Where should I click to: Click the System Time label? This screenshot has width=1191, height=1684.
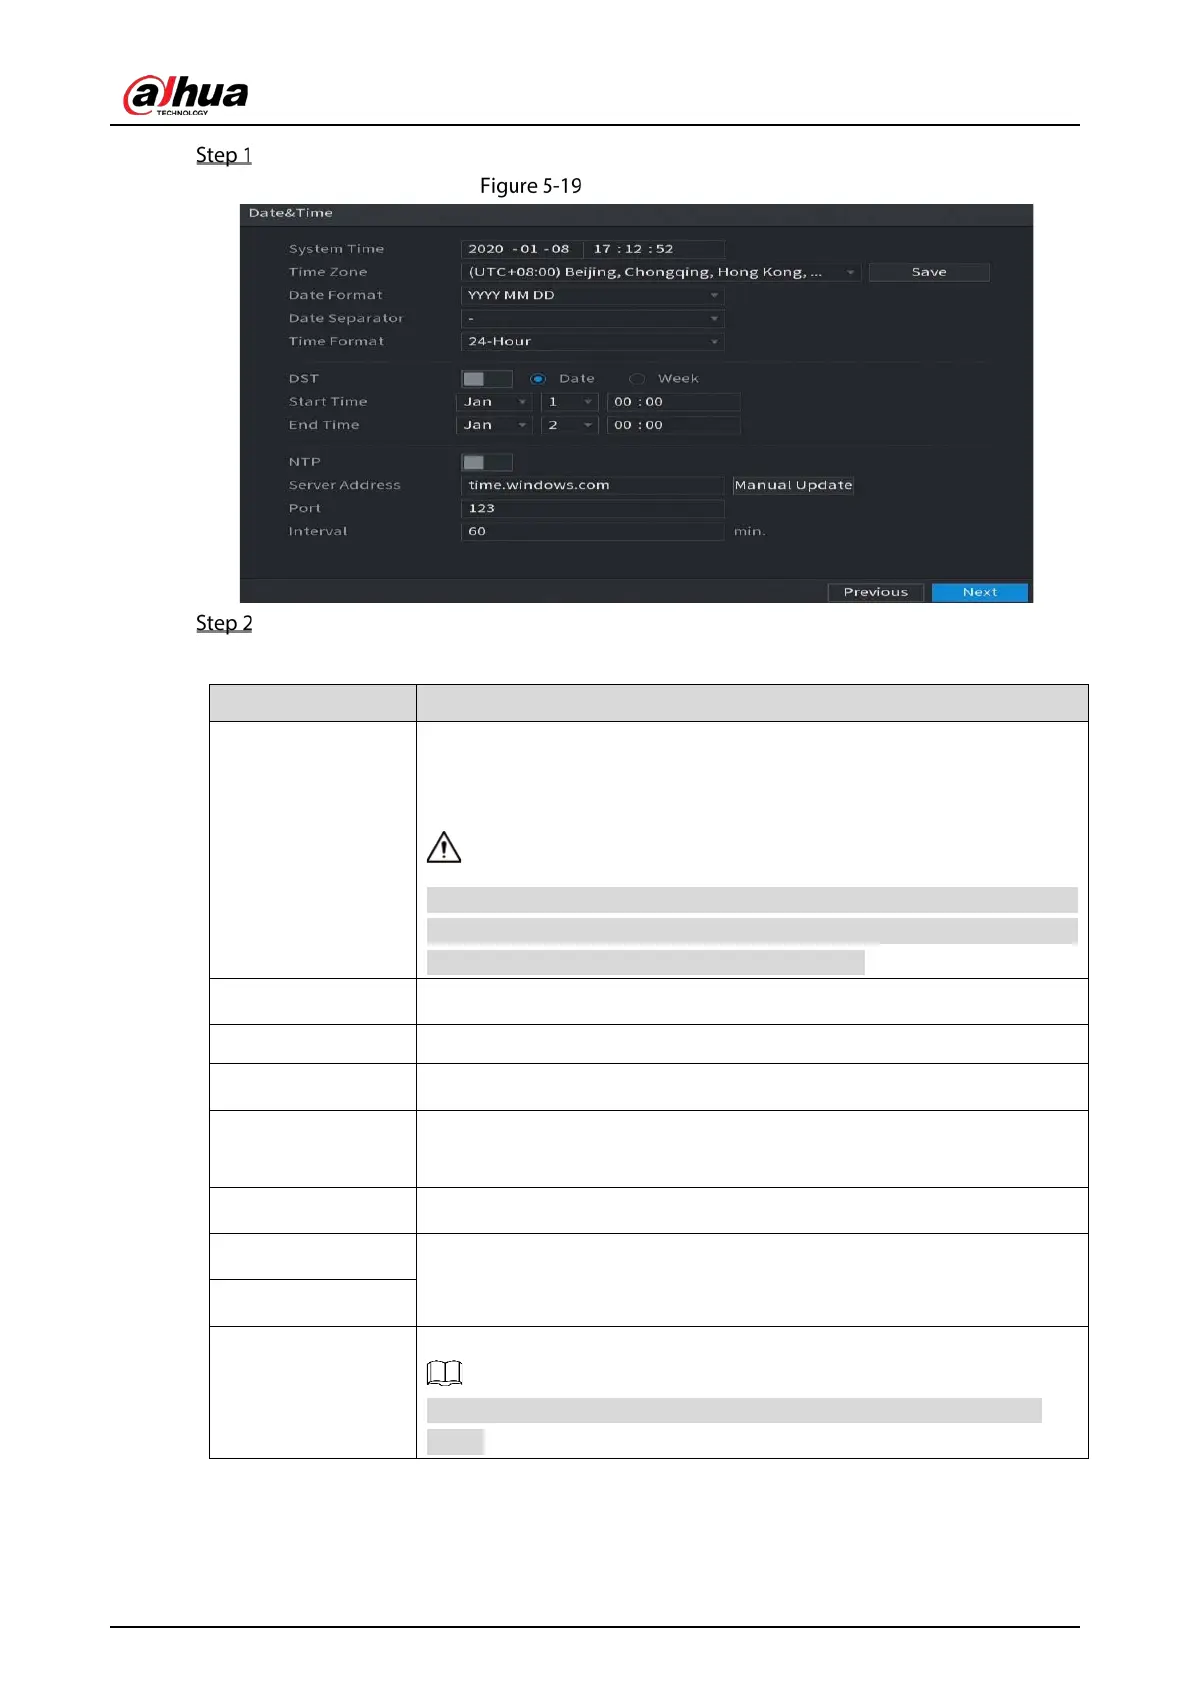click(x=337, y=249)
